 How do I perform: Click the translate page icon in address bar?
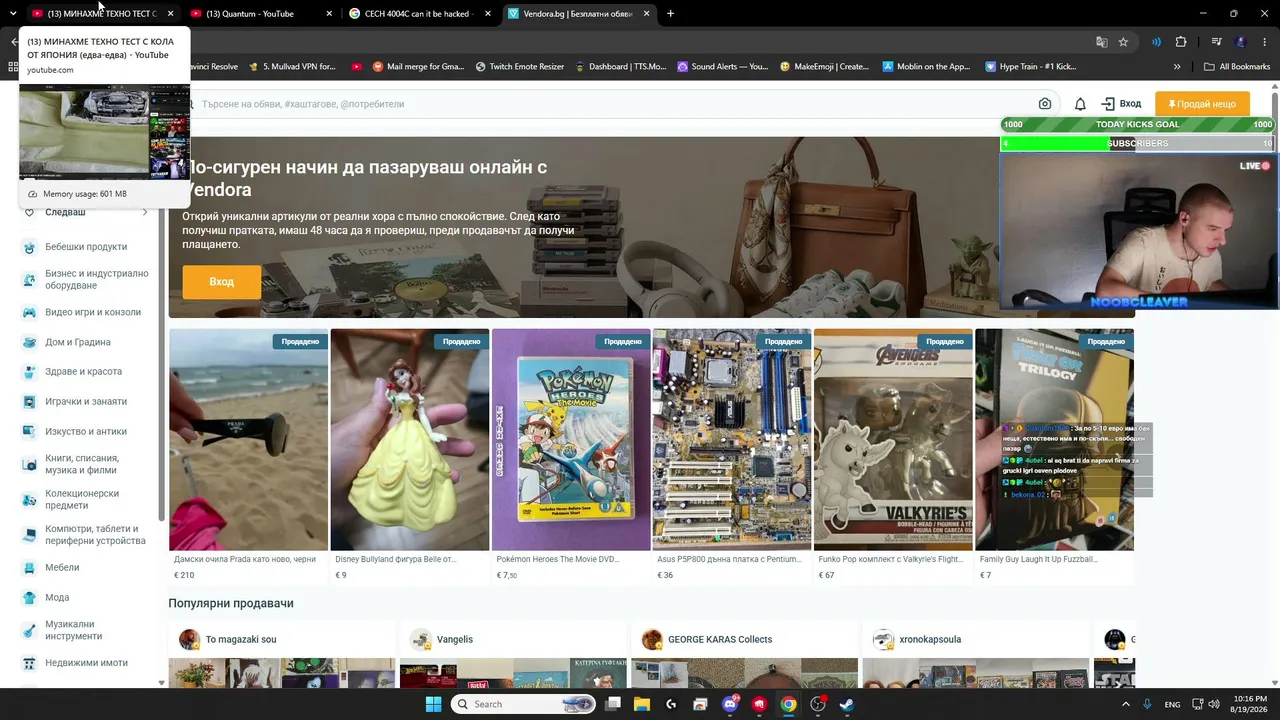click(x=1101, y=42)
